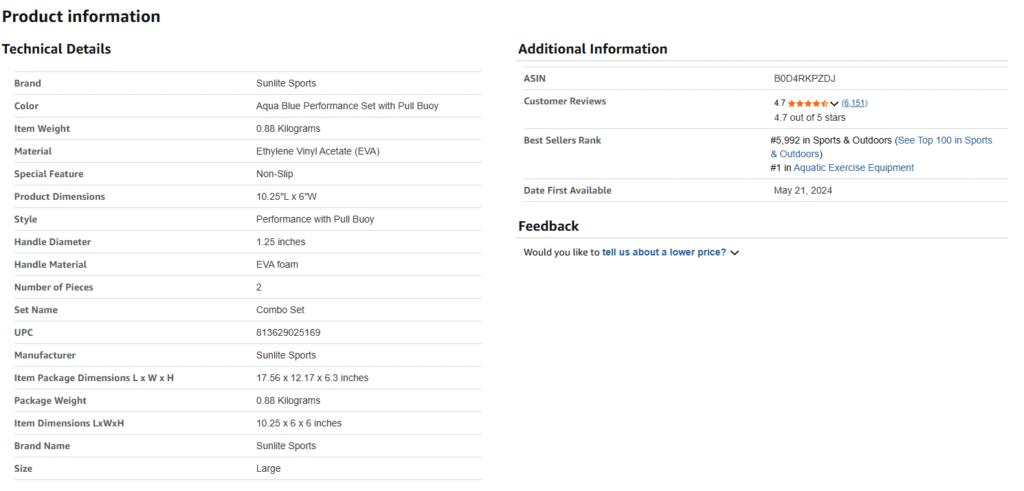Click the 4.7 rating number before stars
The height and width of the screenshot is (491, 1024).
[779, 103]
